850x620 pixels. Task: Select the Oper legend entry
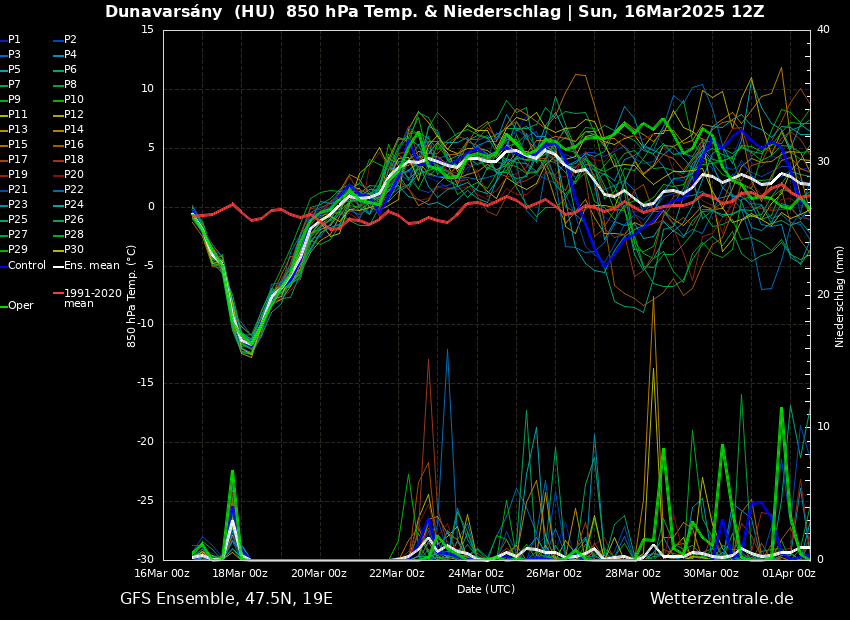(x=20, y=306)
